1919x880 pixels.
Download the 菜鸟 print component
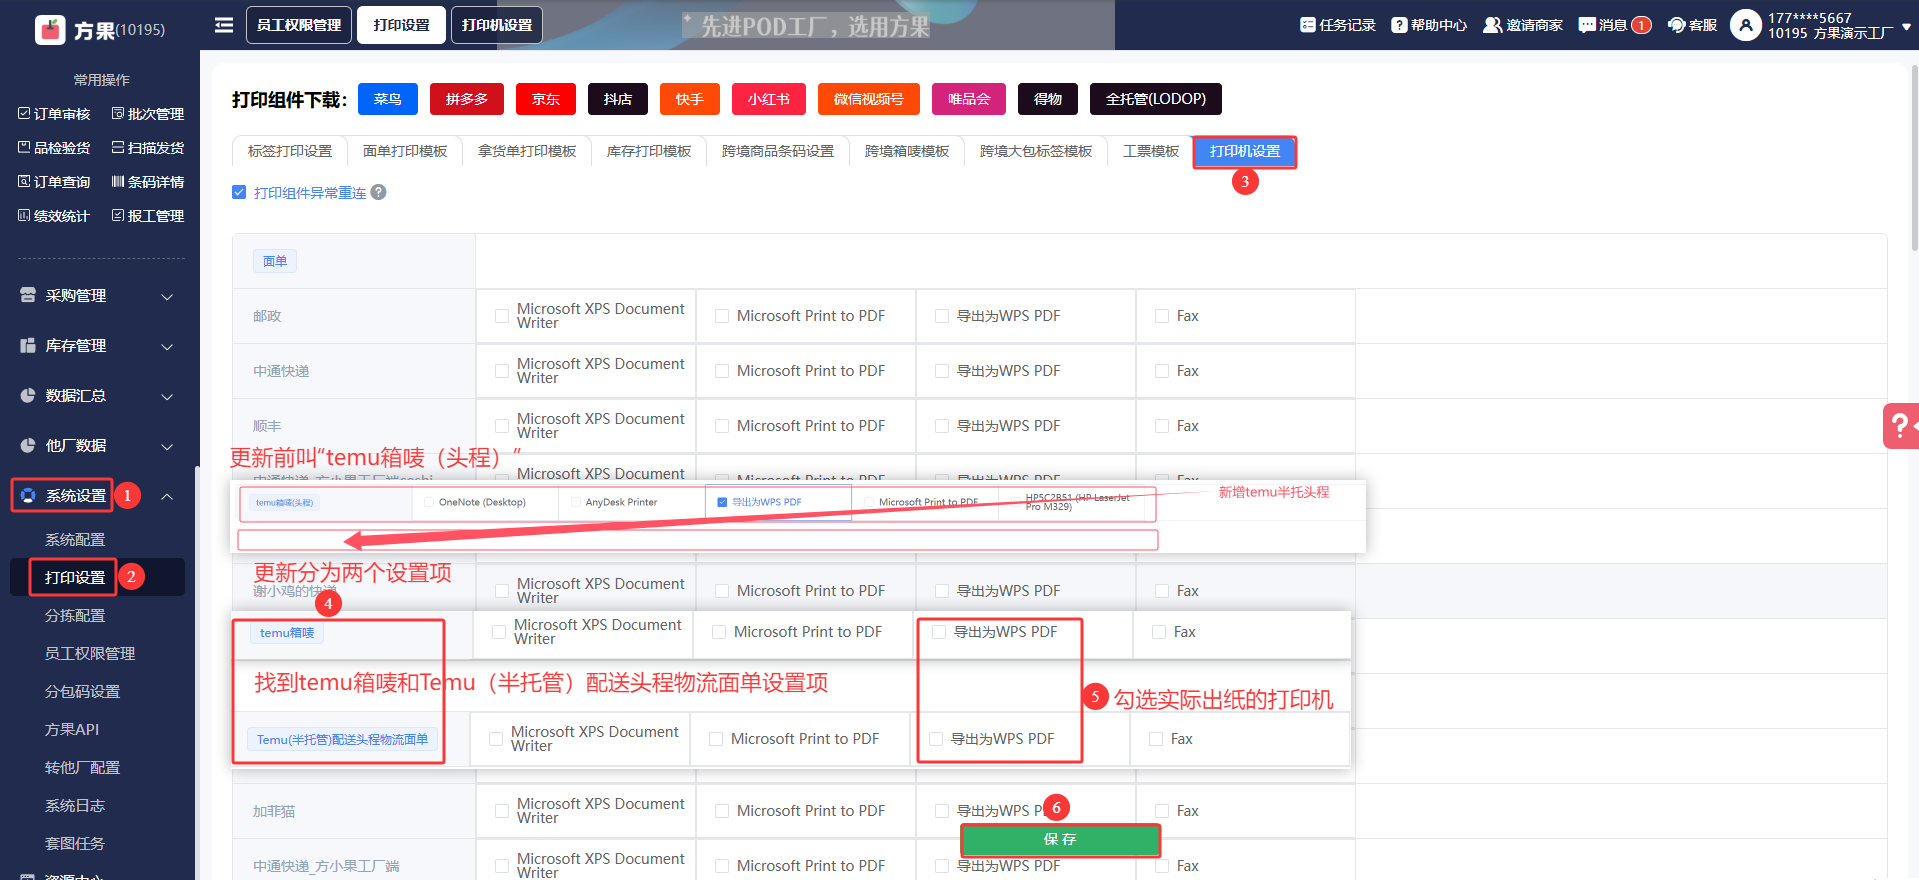click(x=387, y=99)
